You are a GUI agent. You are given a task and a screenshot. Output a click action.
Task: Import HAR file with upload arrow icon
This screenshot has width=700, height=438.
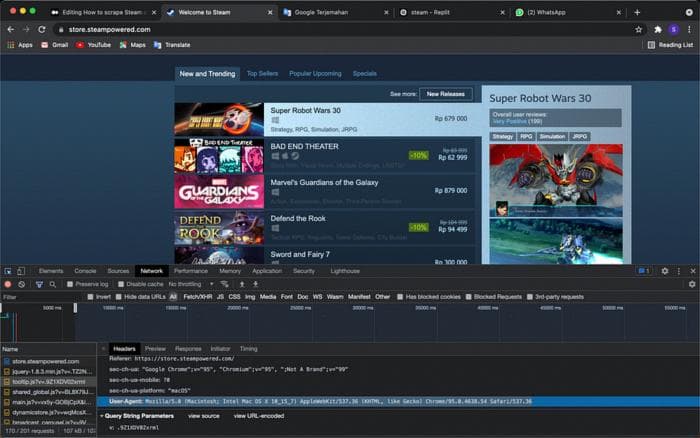242,284
